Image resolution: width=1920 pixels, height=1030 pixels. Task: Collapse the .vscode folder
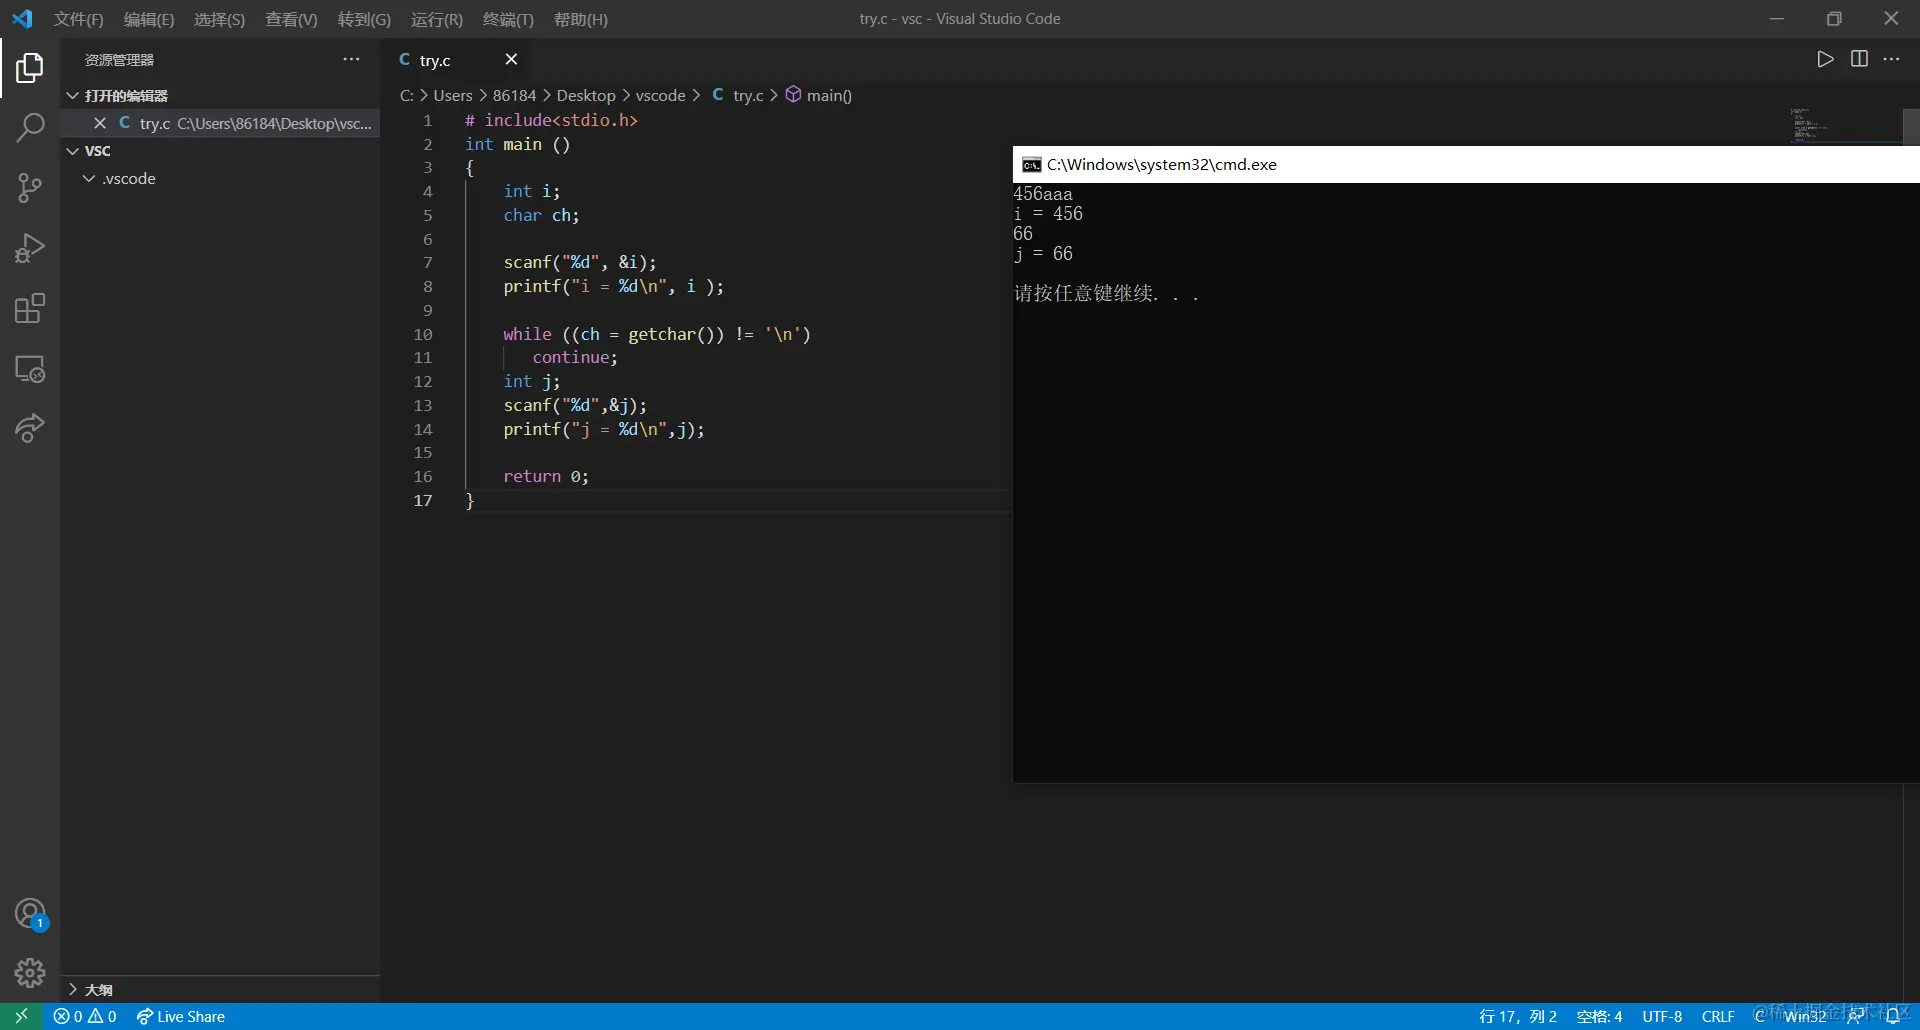click(x=89, y=178)
